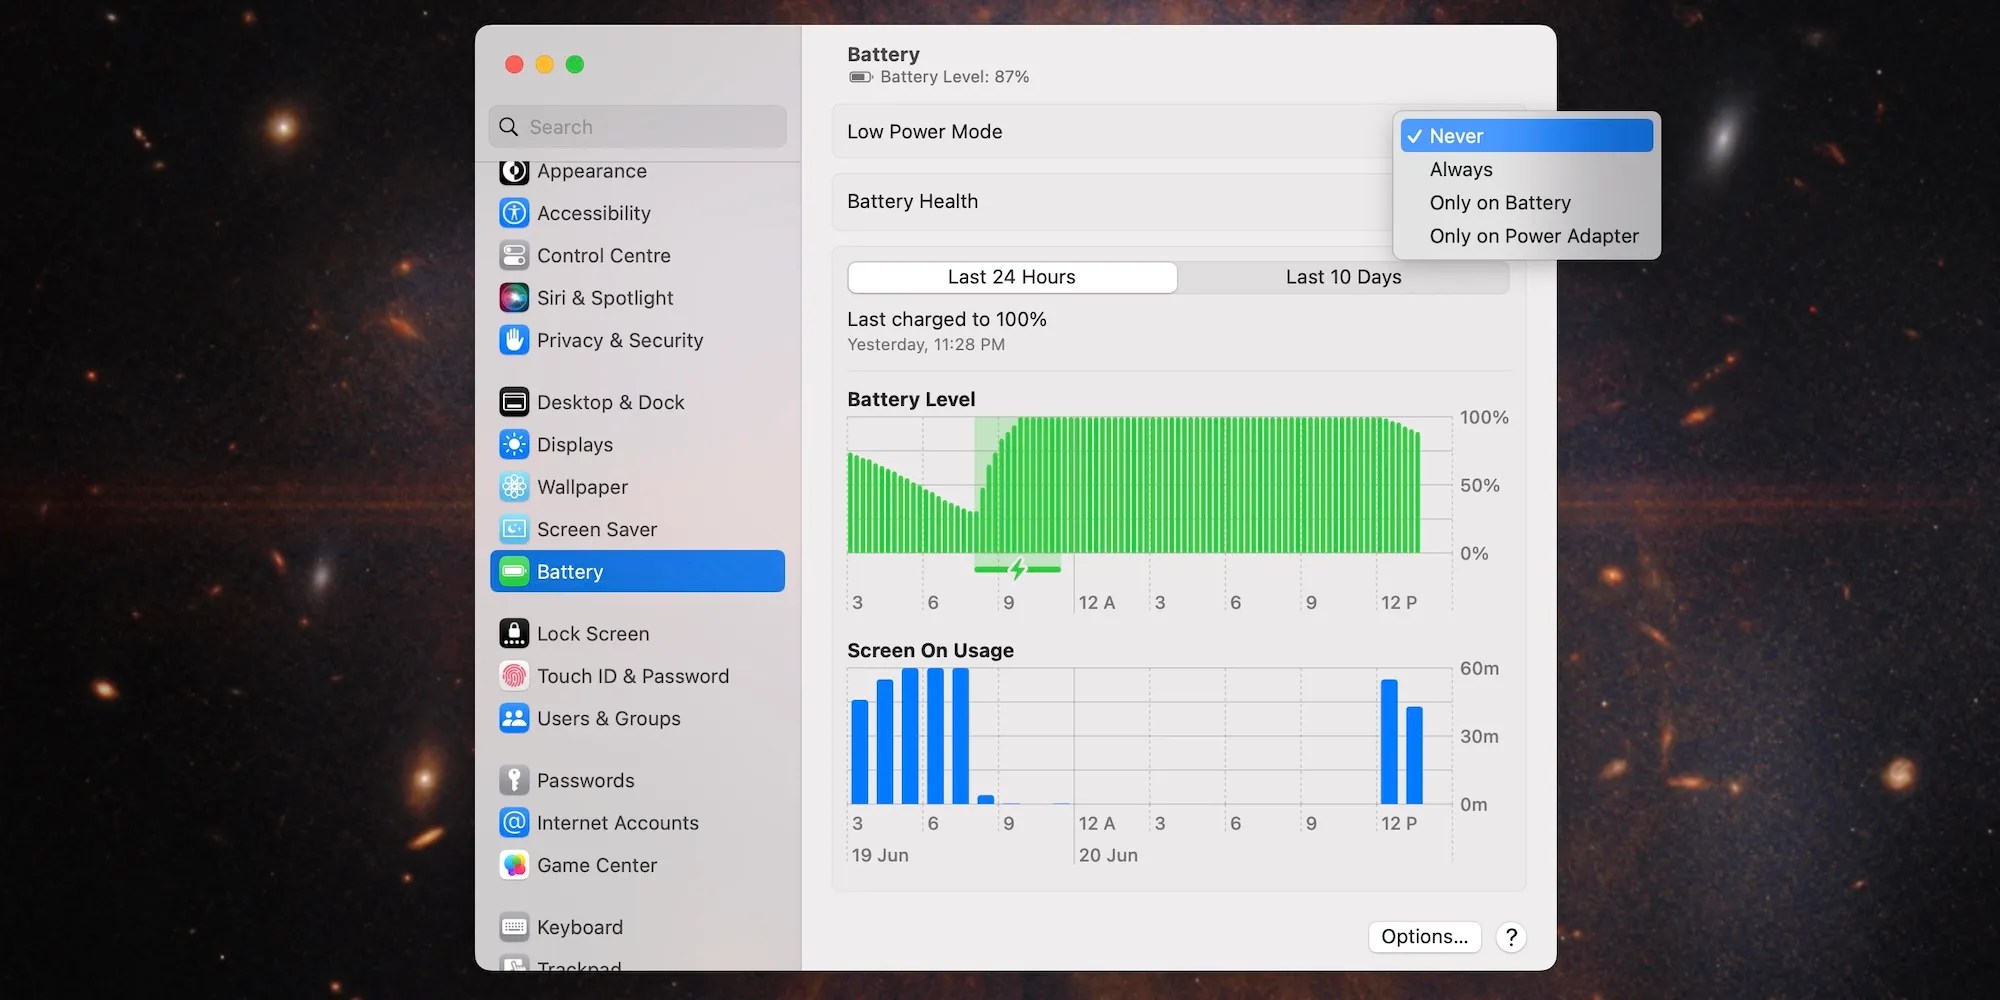2000x1000 pixels.
Task: Open the help question mark button
Action: tap(1510, 937)
